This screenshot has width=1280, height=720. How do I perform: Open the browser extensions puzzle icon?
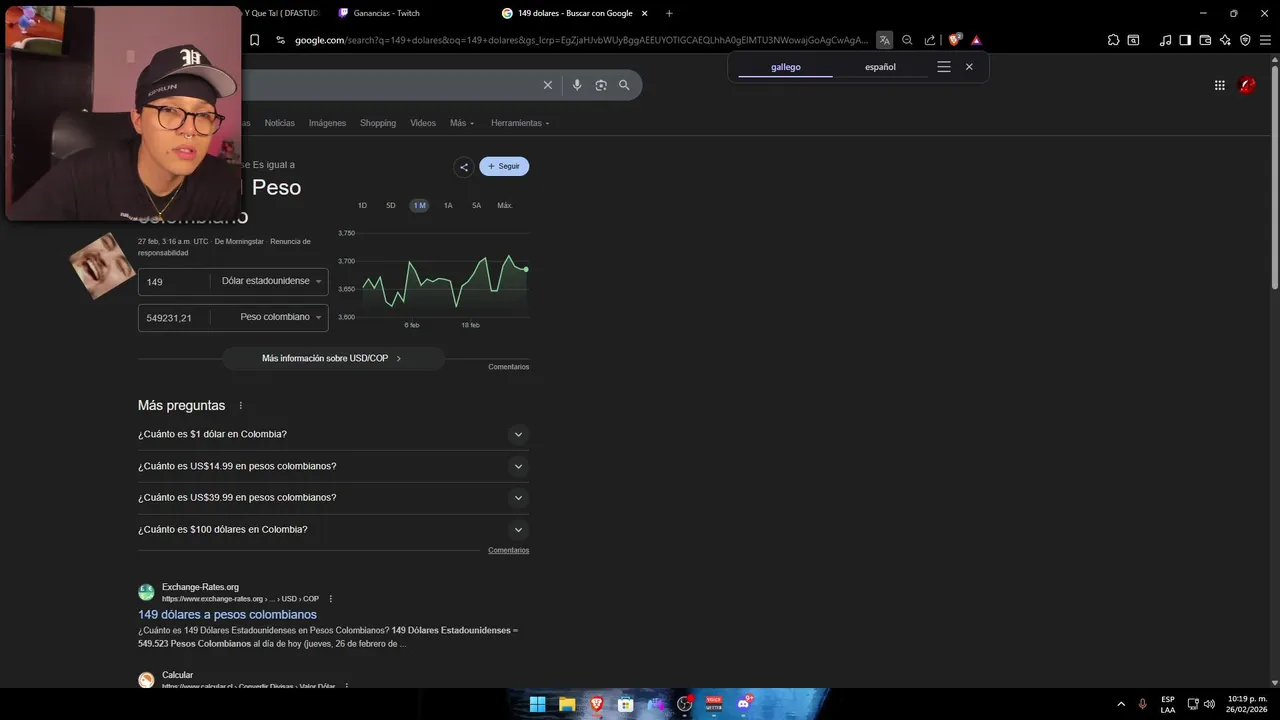[x=1113, y=40]
